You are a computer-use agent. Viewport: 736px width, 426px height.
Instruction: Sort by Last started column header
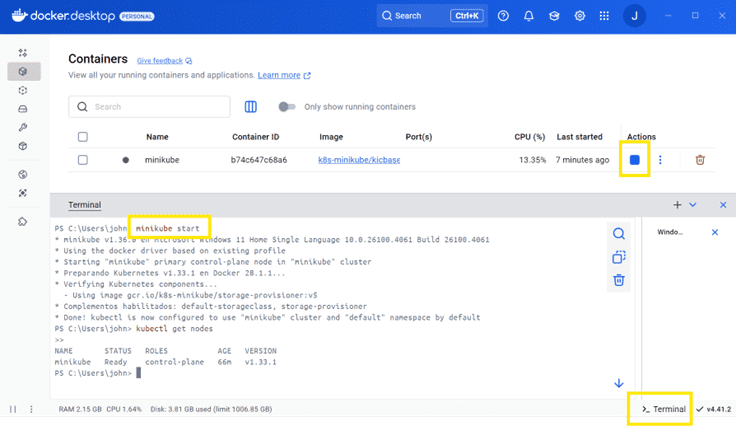click(x=579, y=137)
